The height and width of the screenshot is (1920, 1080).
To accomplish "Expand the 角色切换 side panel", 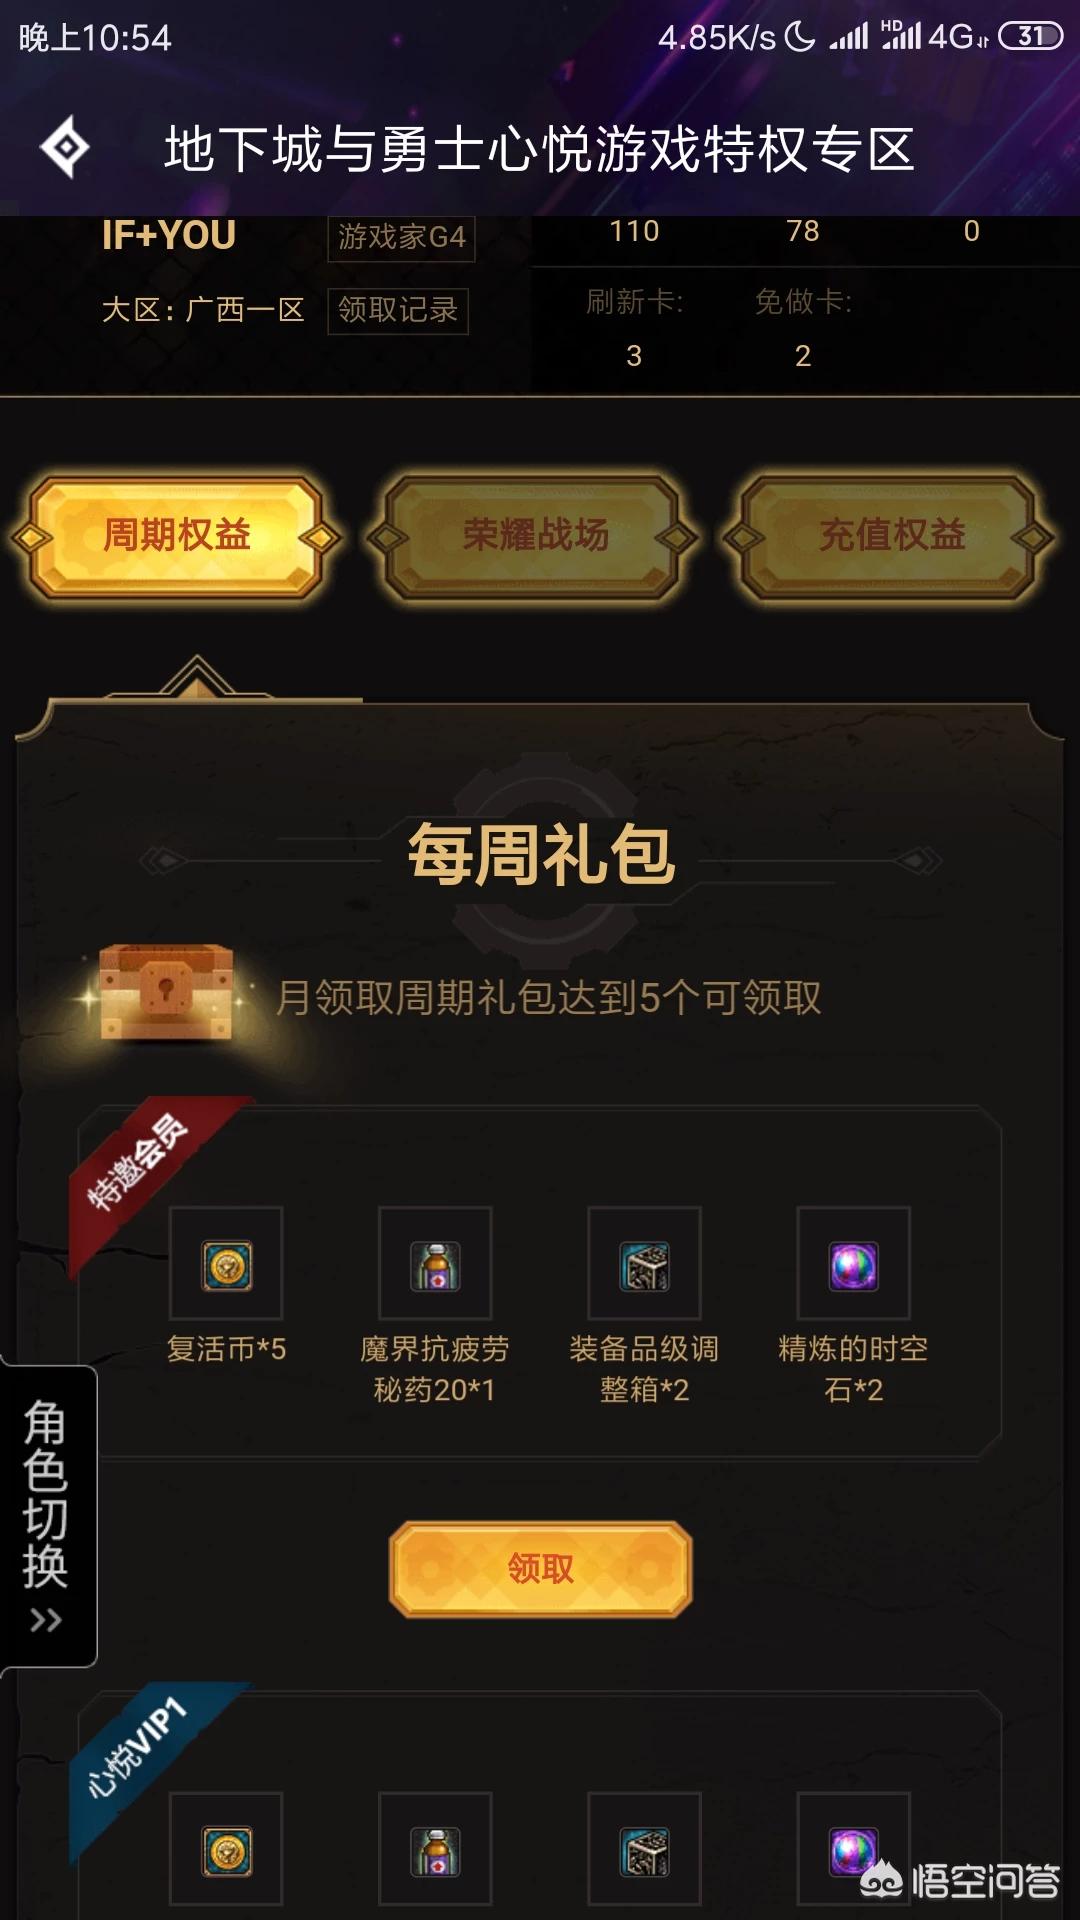I will pos(46,1515).
